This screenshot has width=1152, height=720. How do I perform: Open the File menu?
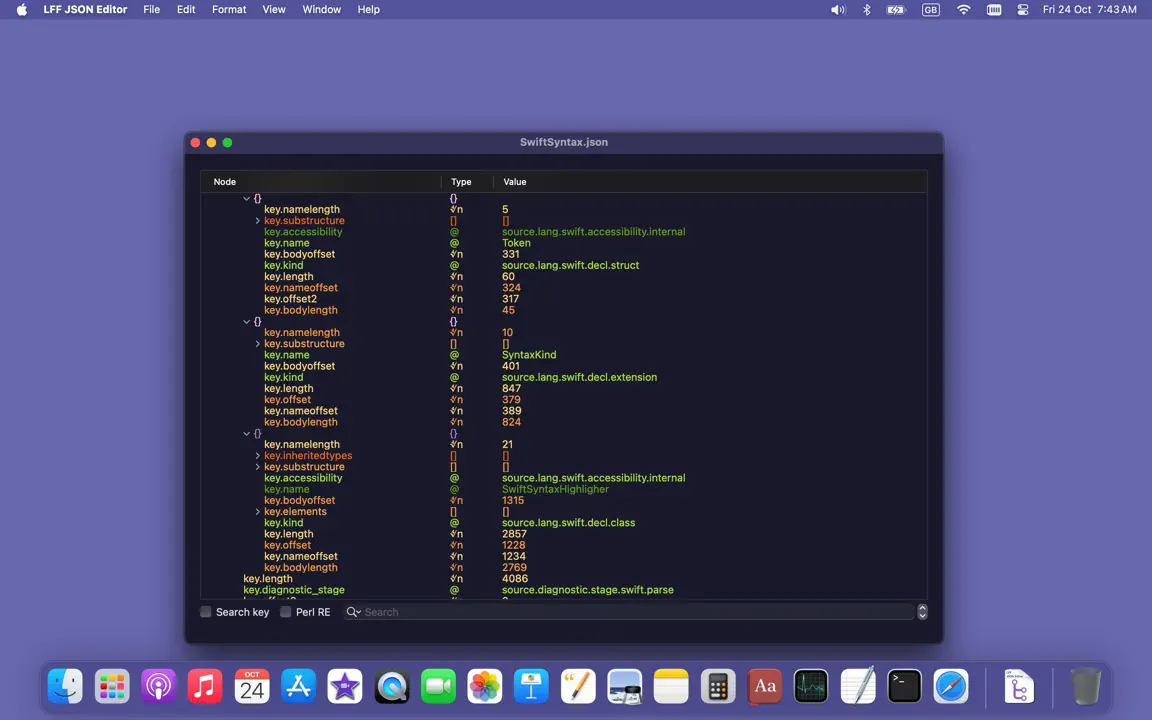point(151,10)
